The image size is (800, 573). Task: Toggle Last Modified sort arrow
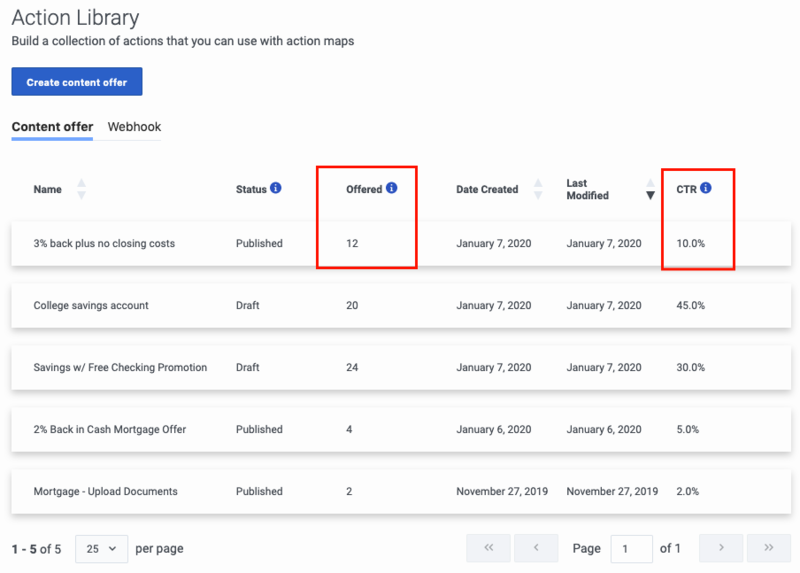(x=650, y=189)
